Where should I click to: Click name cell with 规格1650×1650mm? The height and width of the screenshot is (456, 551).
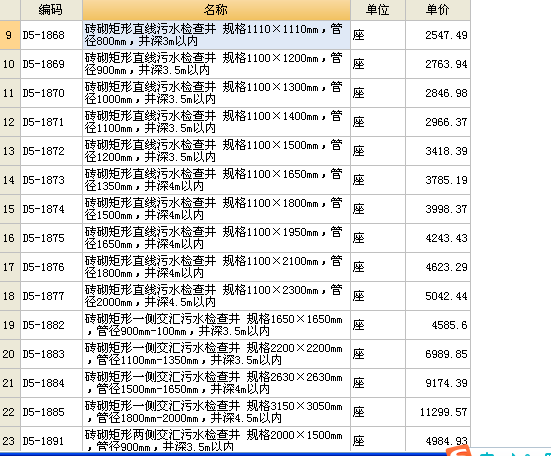point(216,325)
